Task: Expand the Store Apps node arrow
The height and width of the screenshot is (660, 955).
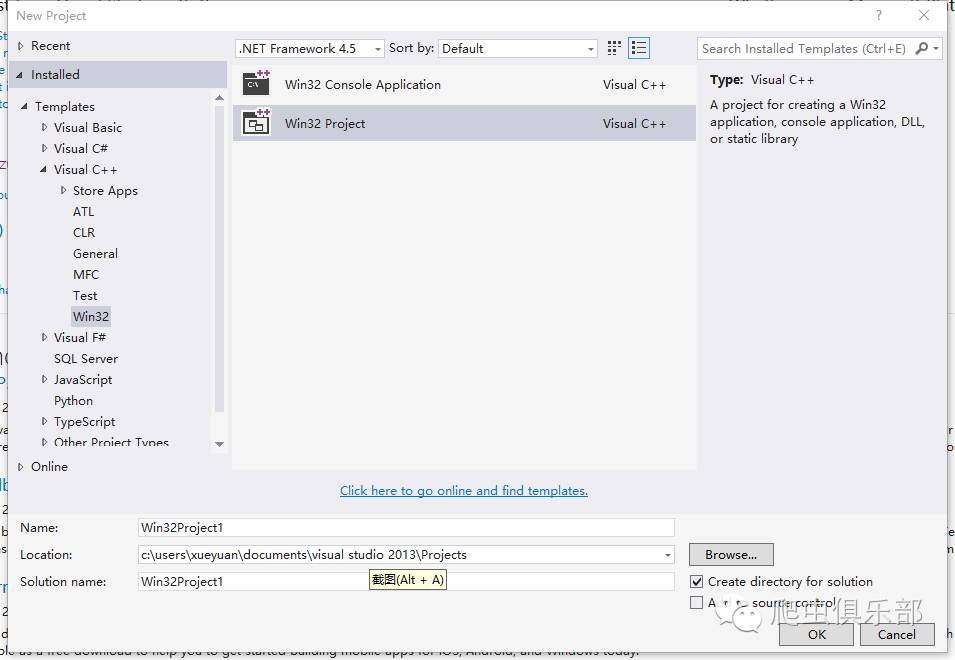Action: [63, 190]
